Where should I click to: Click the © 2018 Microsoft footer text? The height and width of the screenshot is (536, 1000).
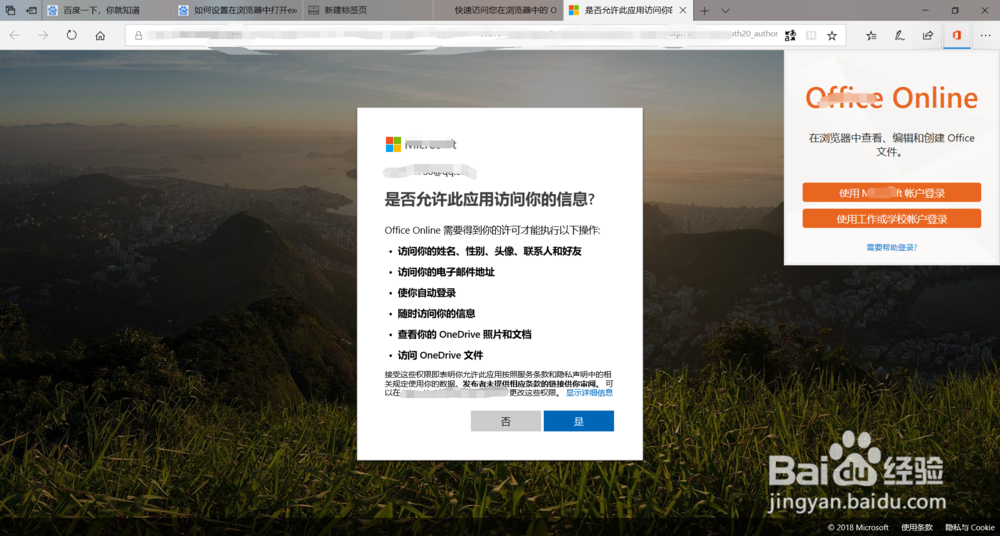coord(858,527)
